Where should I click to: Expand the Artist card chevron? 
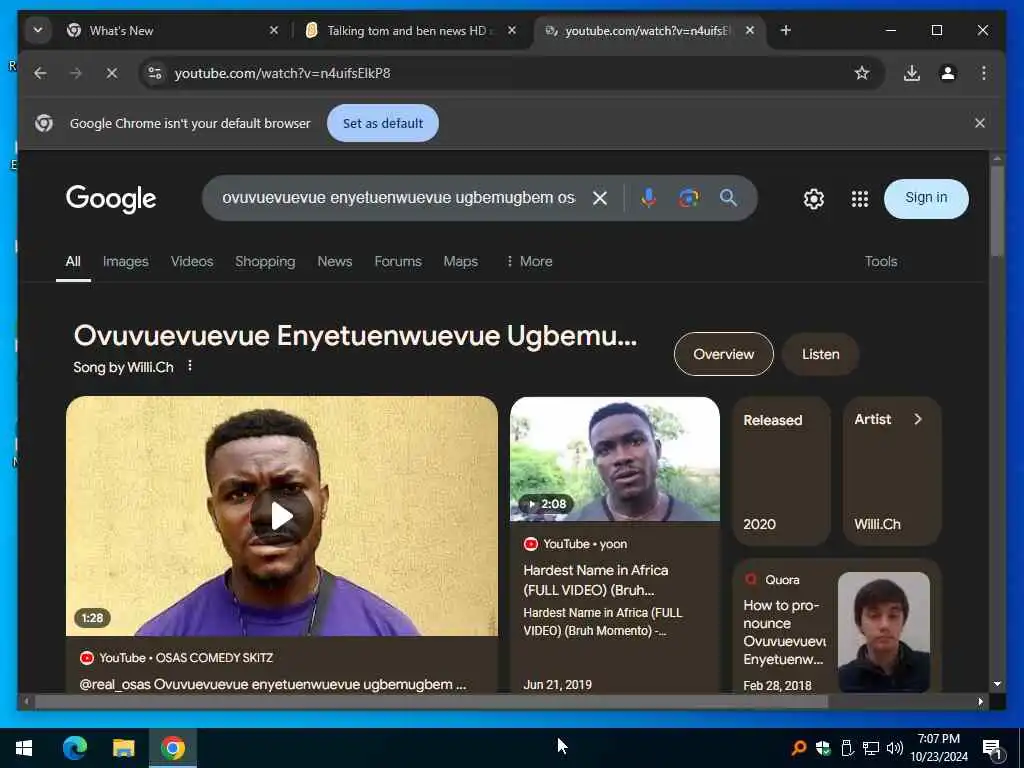[x=918, y=419]
